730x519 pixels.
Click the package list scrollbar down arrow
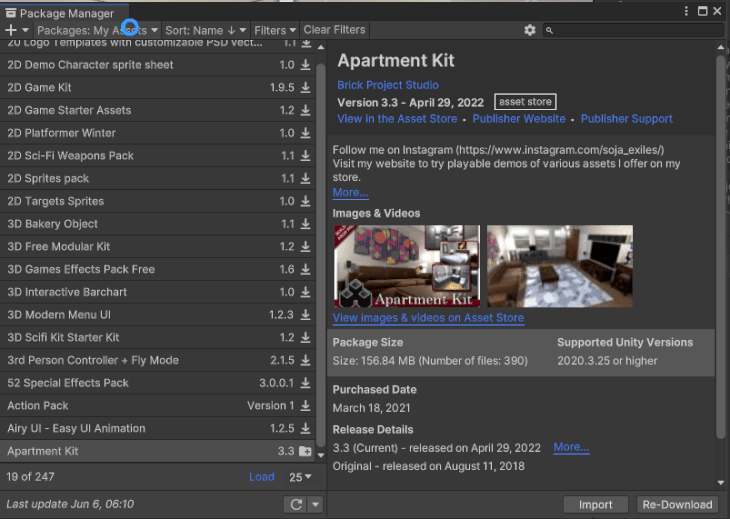(321, 455)
